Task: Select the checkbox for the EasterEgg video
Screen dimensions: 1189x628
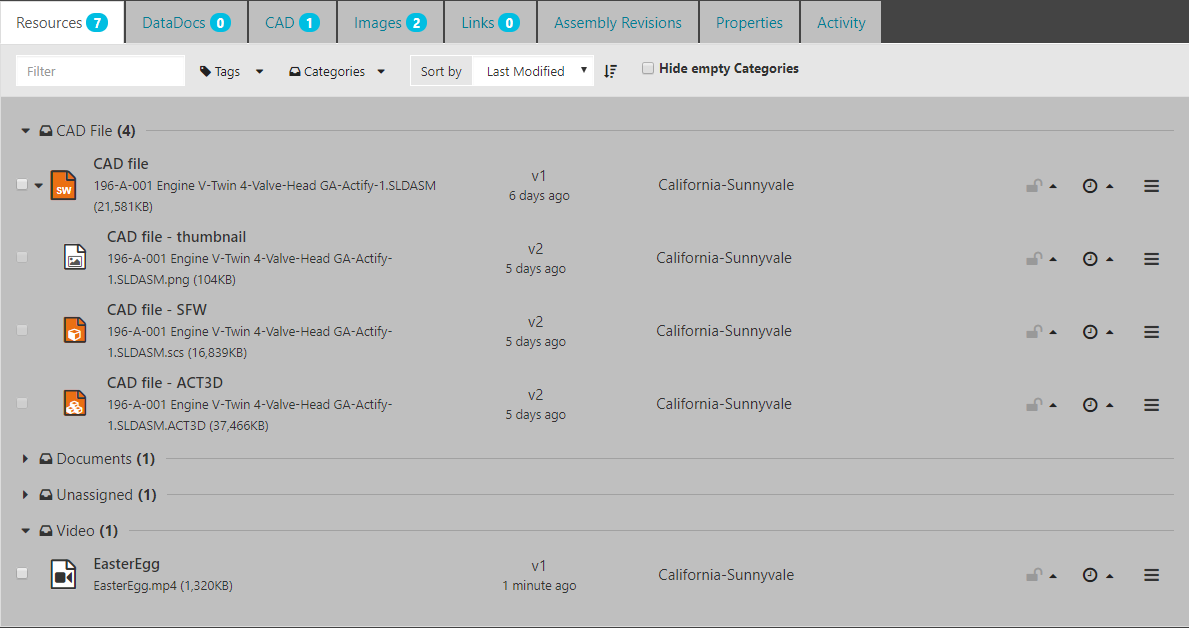Action: [22, 573]
